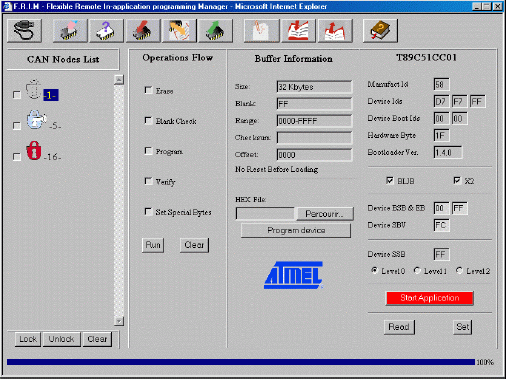Enable the Blank Check checkbox
The height and width of the screenshot is (380, 506).
[148, 120]
